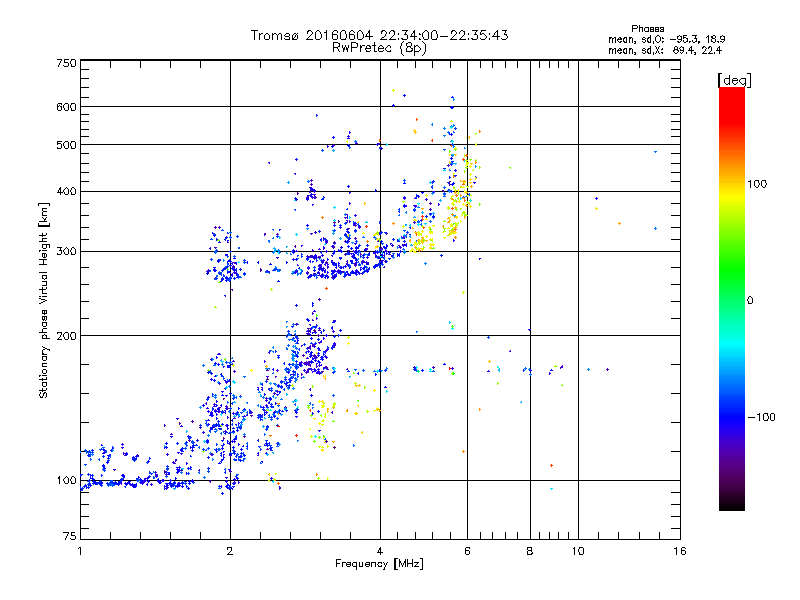Click the '100' colorbar tick label
The width and height of the screenshot is (800, 600).
point(757,184)
